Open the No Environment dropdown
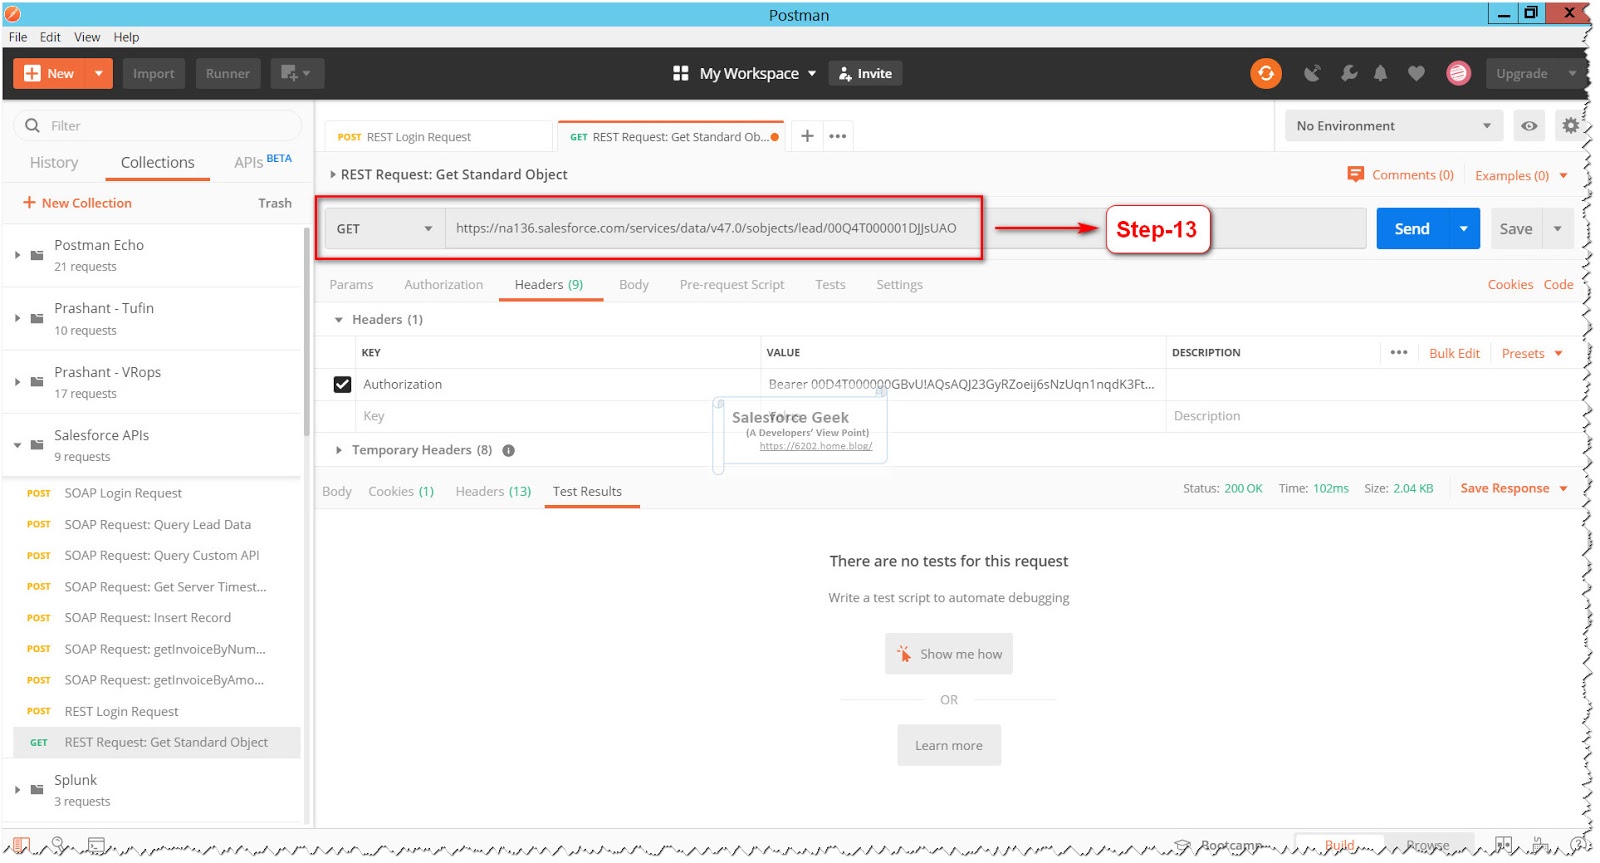The height and width of the screenshot is (863, 1600). [x=1394, y=126]
